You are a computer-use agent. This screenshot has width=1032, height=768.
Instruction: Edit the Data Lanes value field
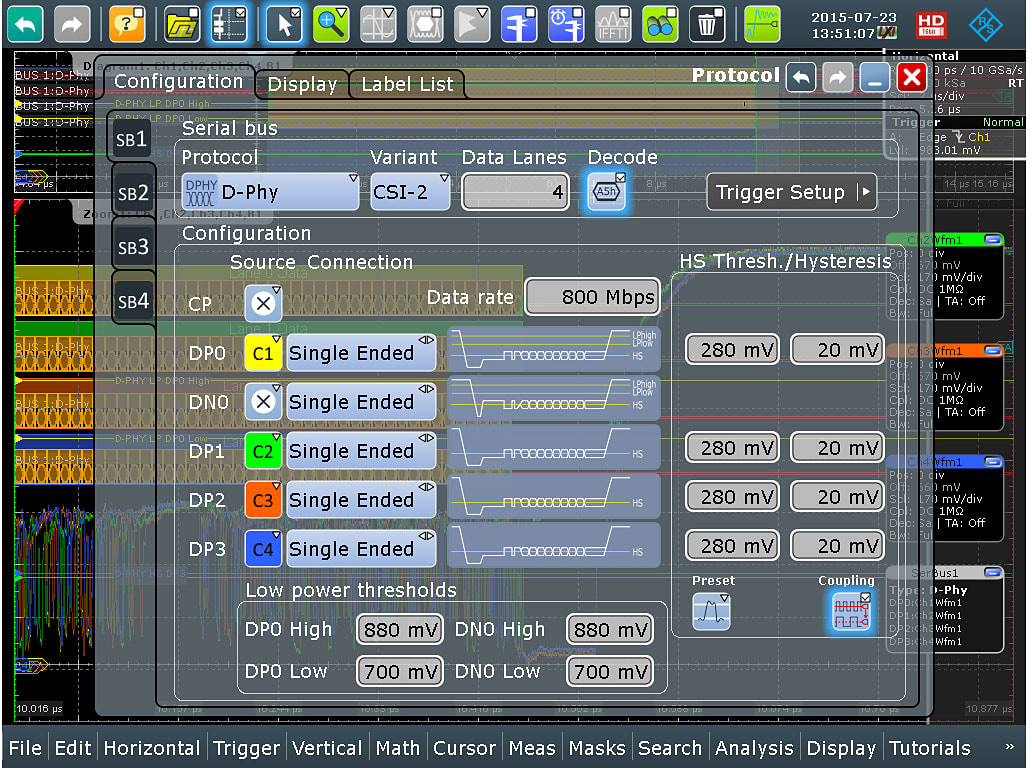[x=515, y=192]
